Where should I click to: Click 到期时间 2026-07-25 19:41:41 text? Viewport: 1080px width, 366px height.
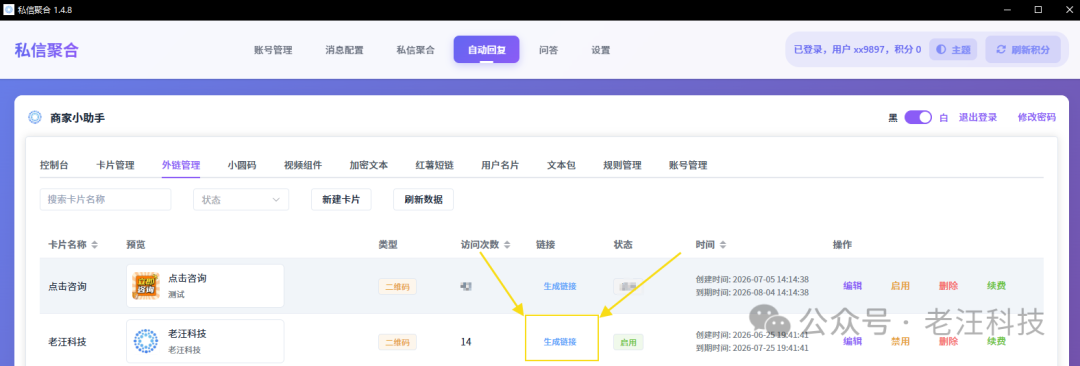[751, 347]
